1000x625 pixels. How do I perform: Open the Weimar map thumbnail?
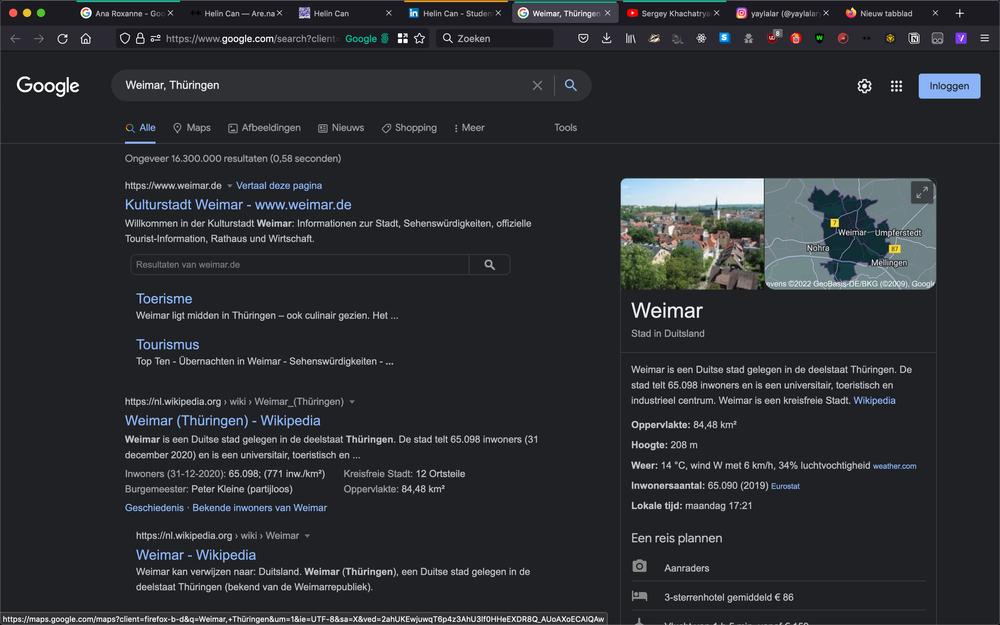coord(850,233)
